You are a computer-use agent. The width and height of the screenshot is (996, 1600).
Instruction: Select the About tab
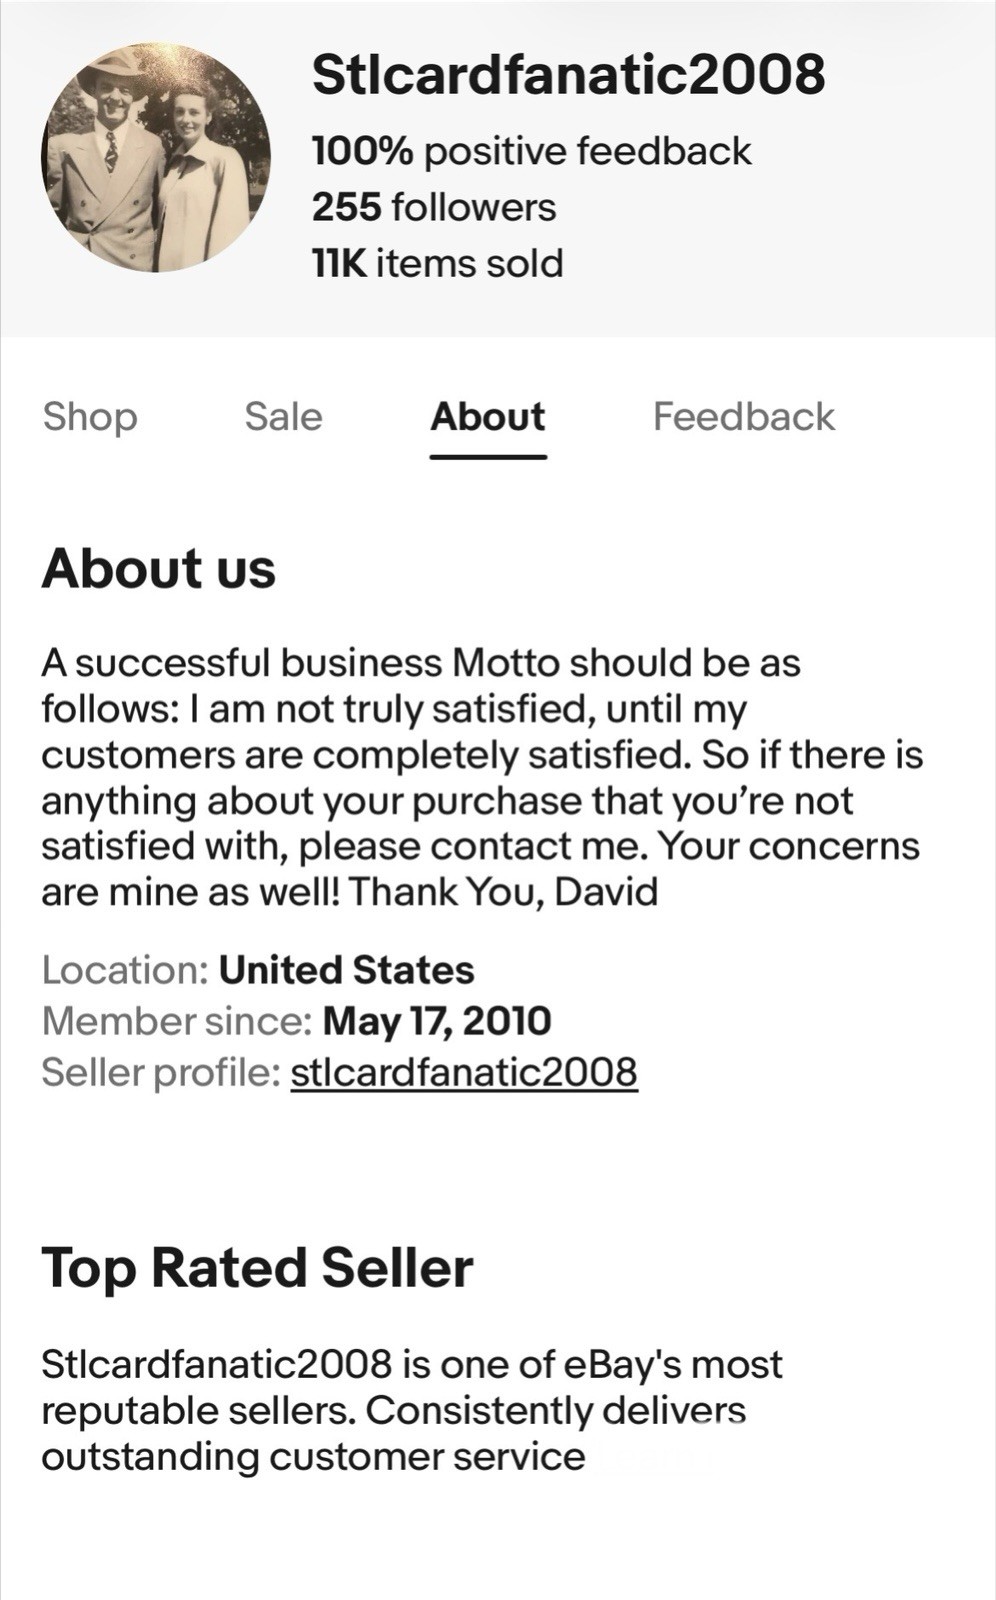tap(488, 417)
